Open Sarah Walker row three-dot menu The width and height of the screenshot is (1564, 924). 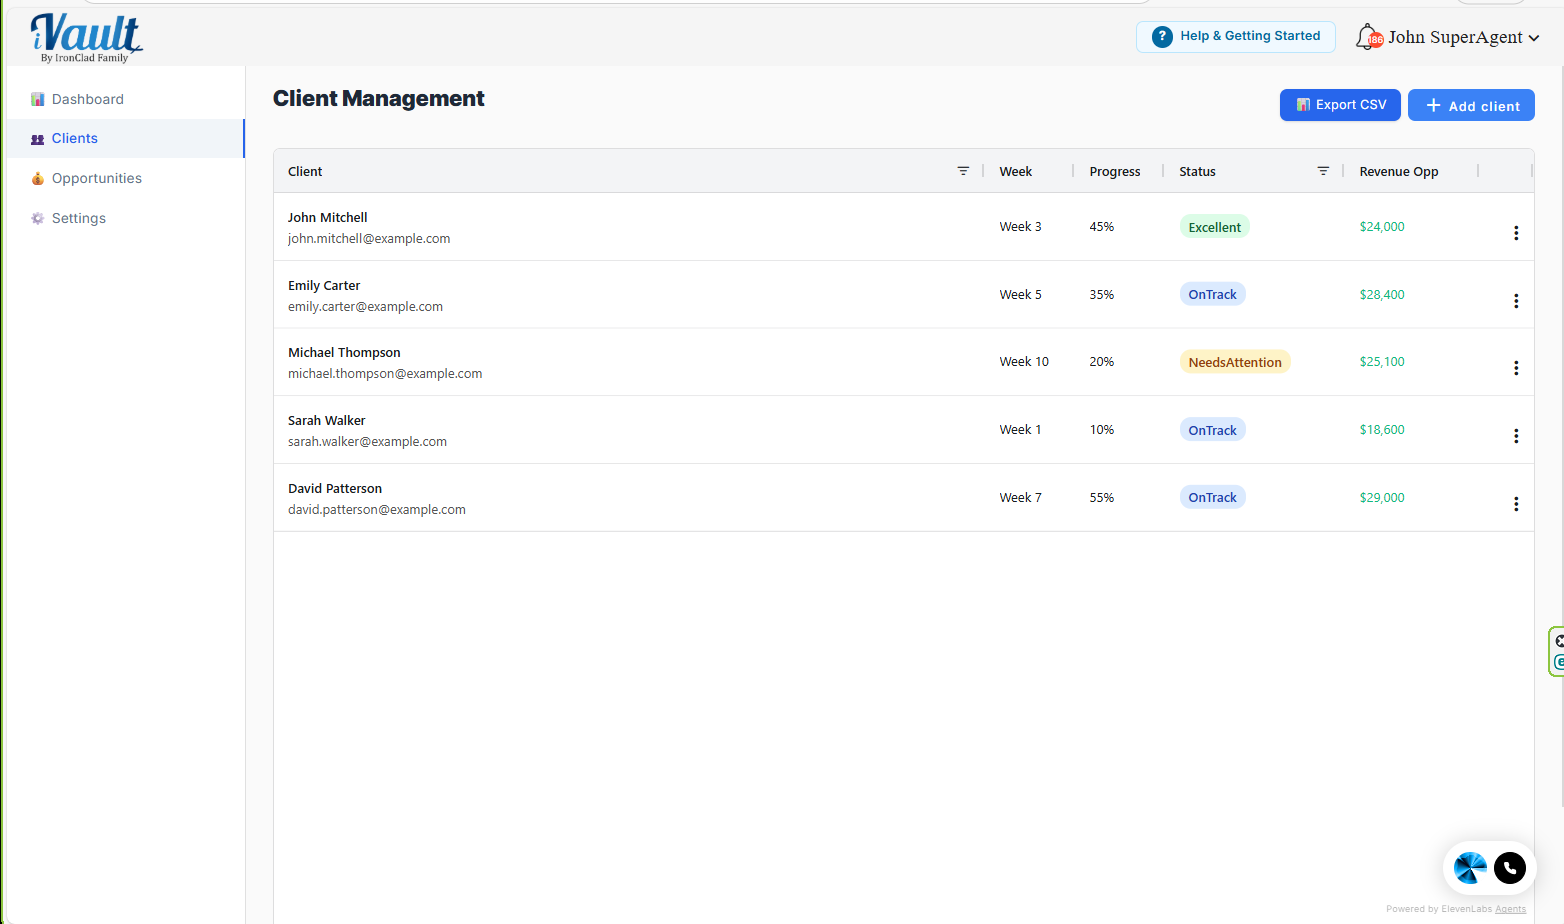click(x=1516, y=436)
